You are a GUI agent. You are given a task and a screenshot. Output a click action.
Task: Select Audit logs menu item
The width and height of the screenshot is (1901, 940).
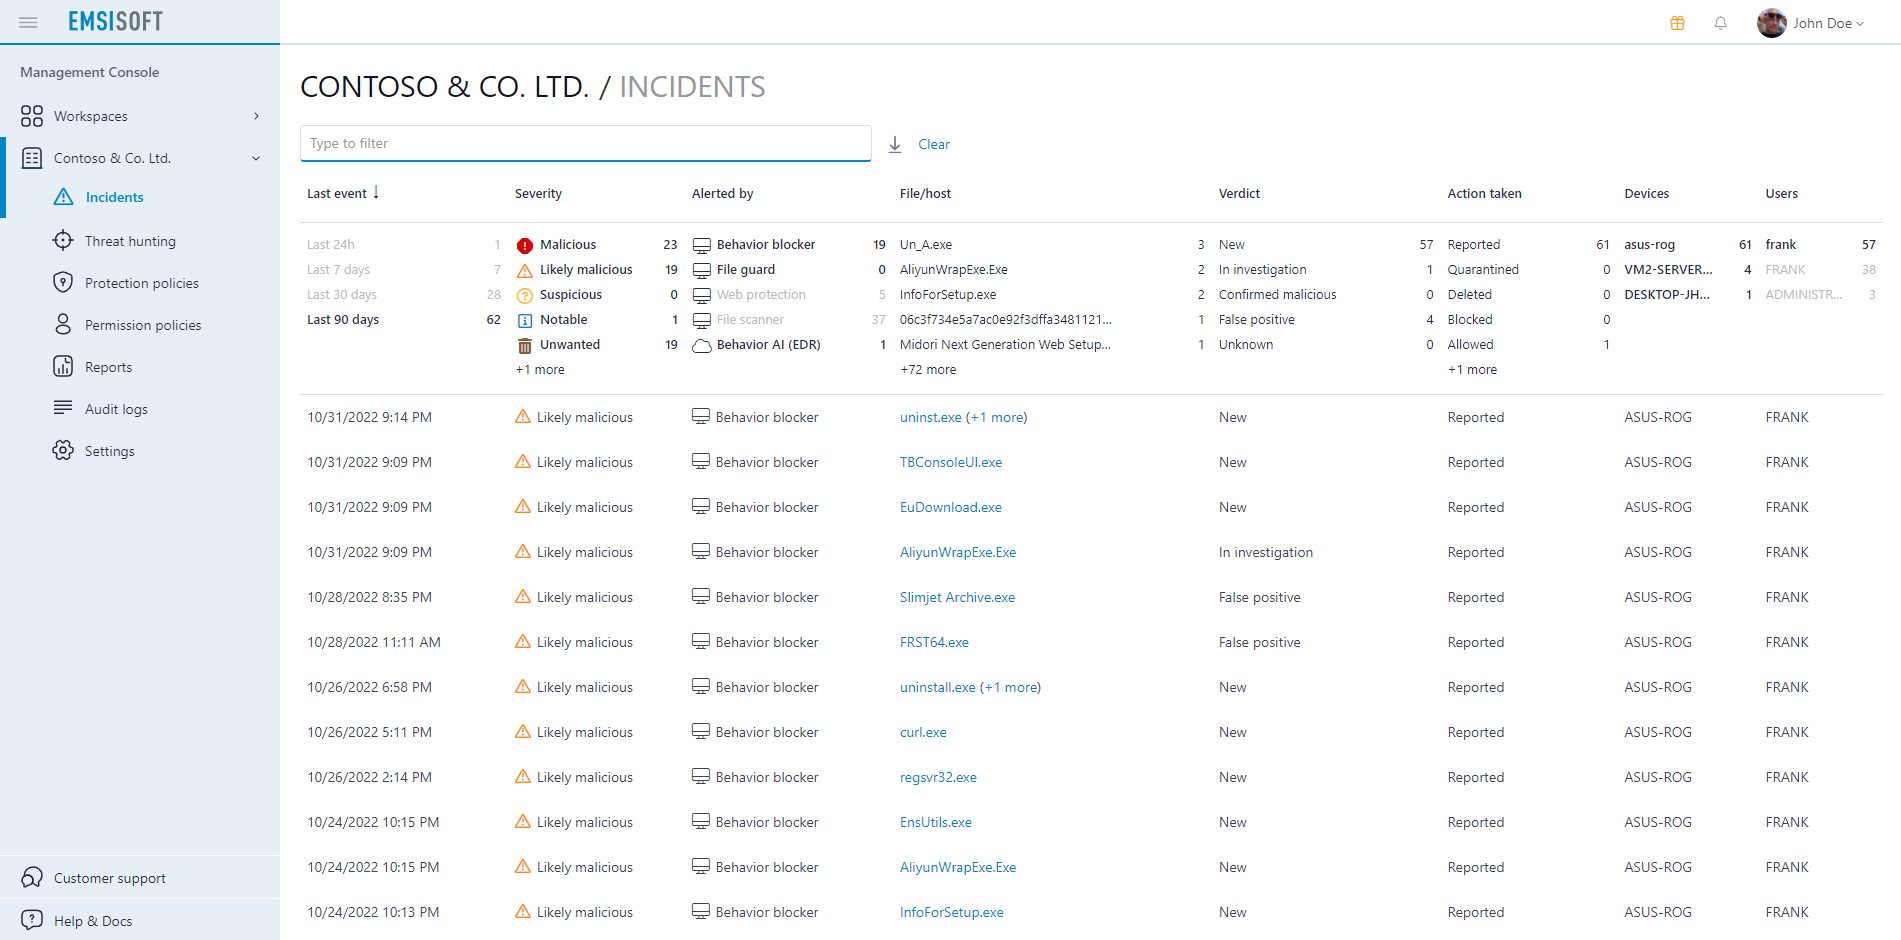(116, 409)
